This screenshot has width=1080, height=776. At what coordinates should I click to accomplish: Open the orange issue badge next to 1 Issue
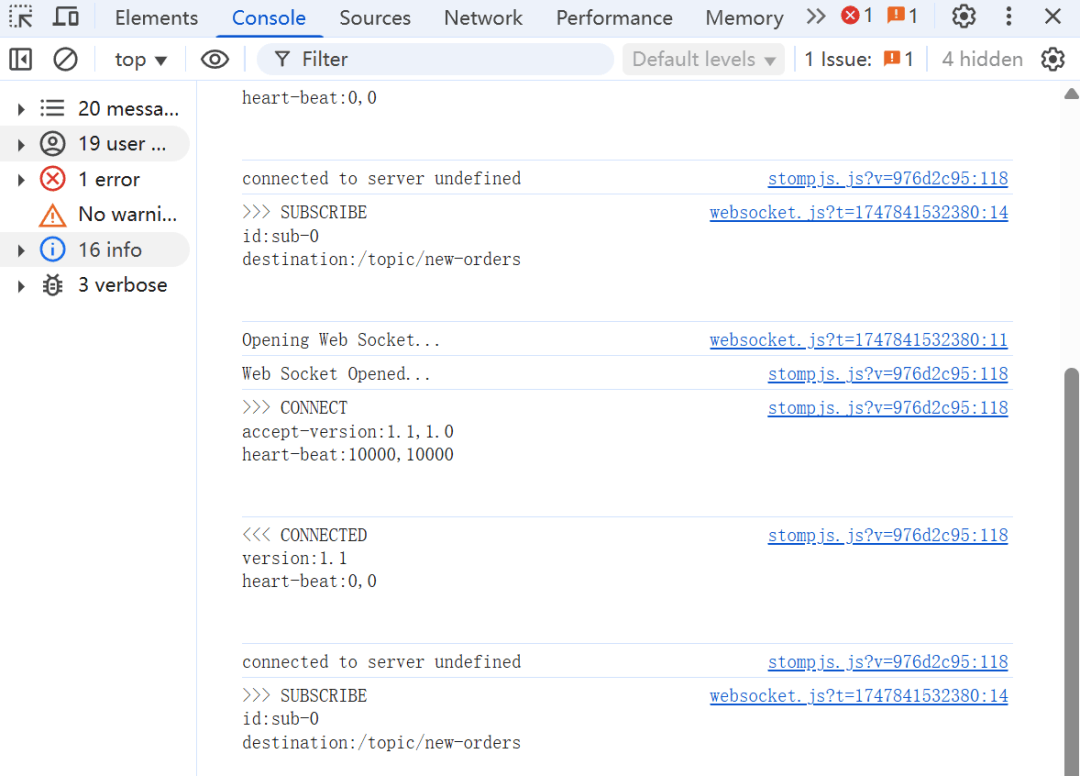point(899,59)
